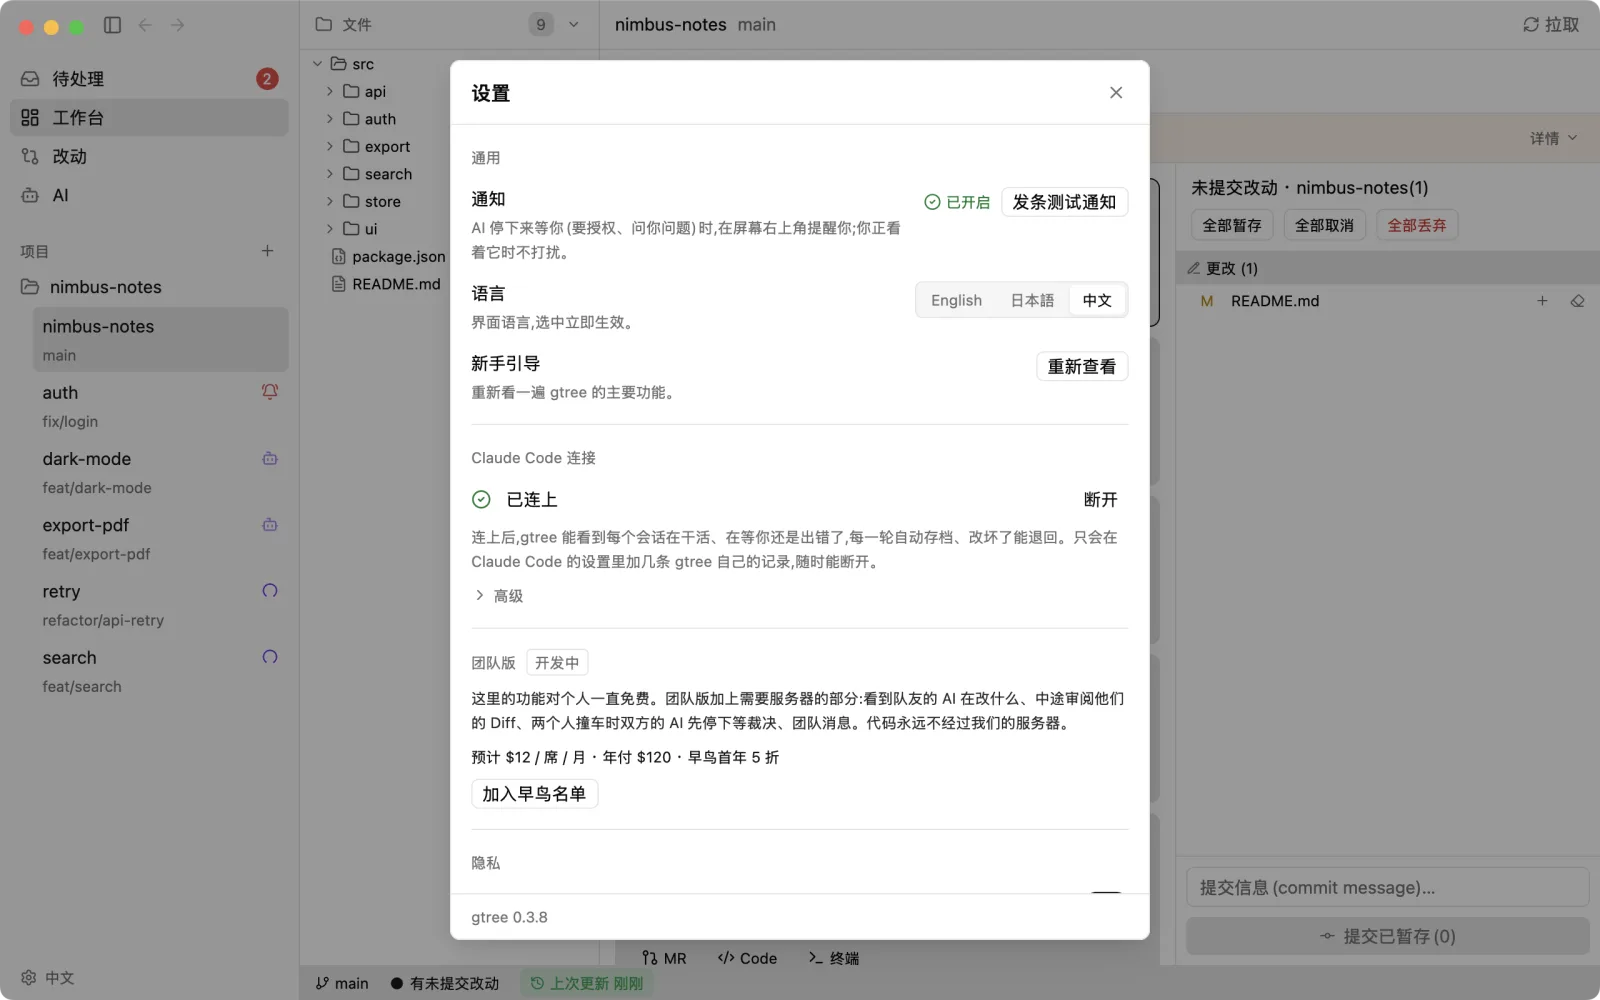Discard README.md changes with eraser icon

tap(1577, 301)
